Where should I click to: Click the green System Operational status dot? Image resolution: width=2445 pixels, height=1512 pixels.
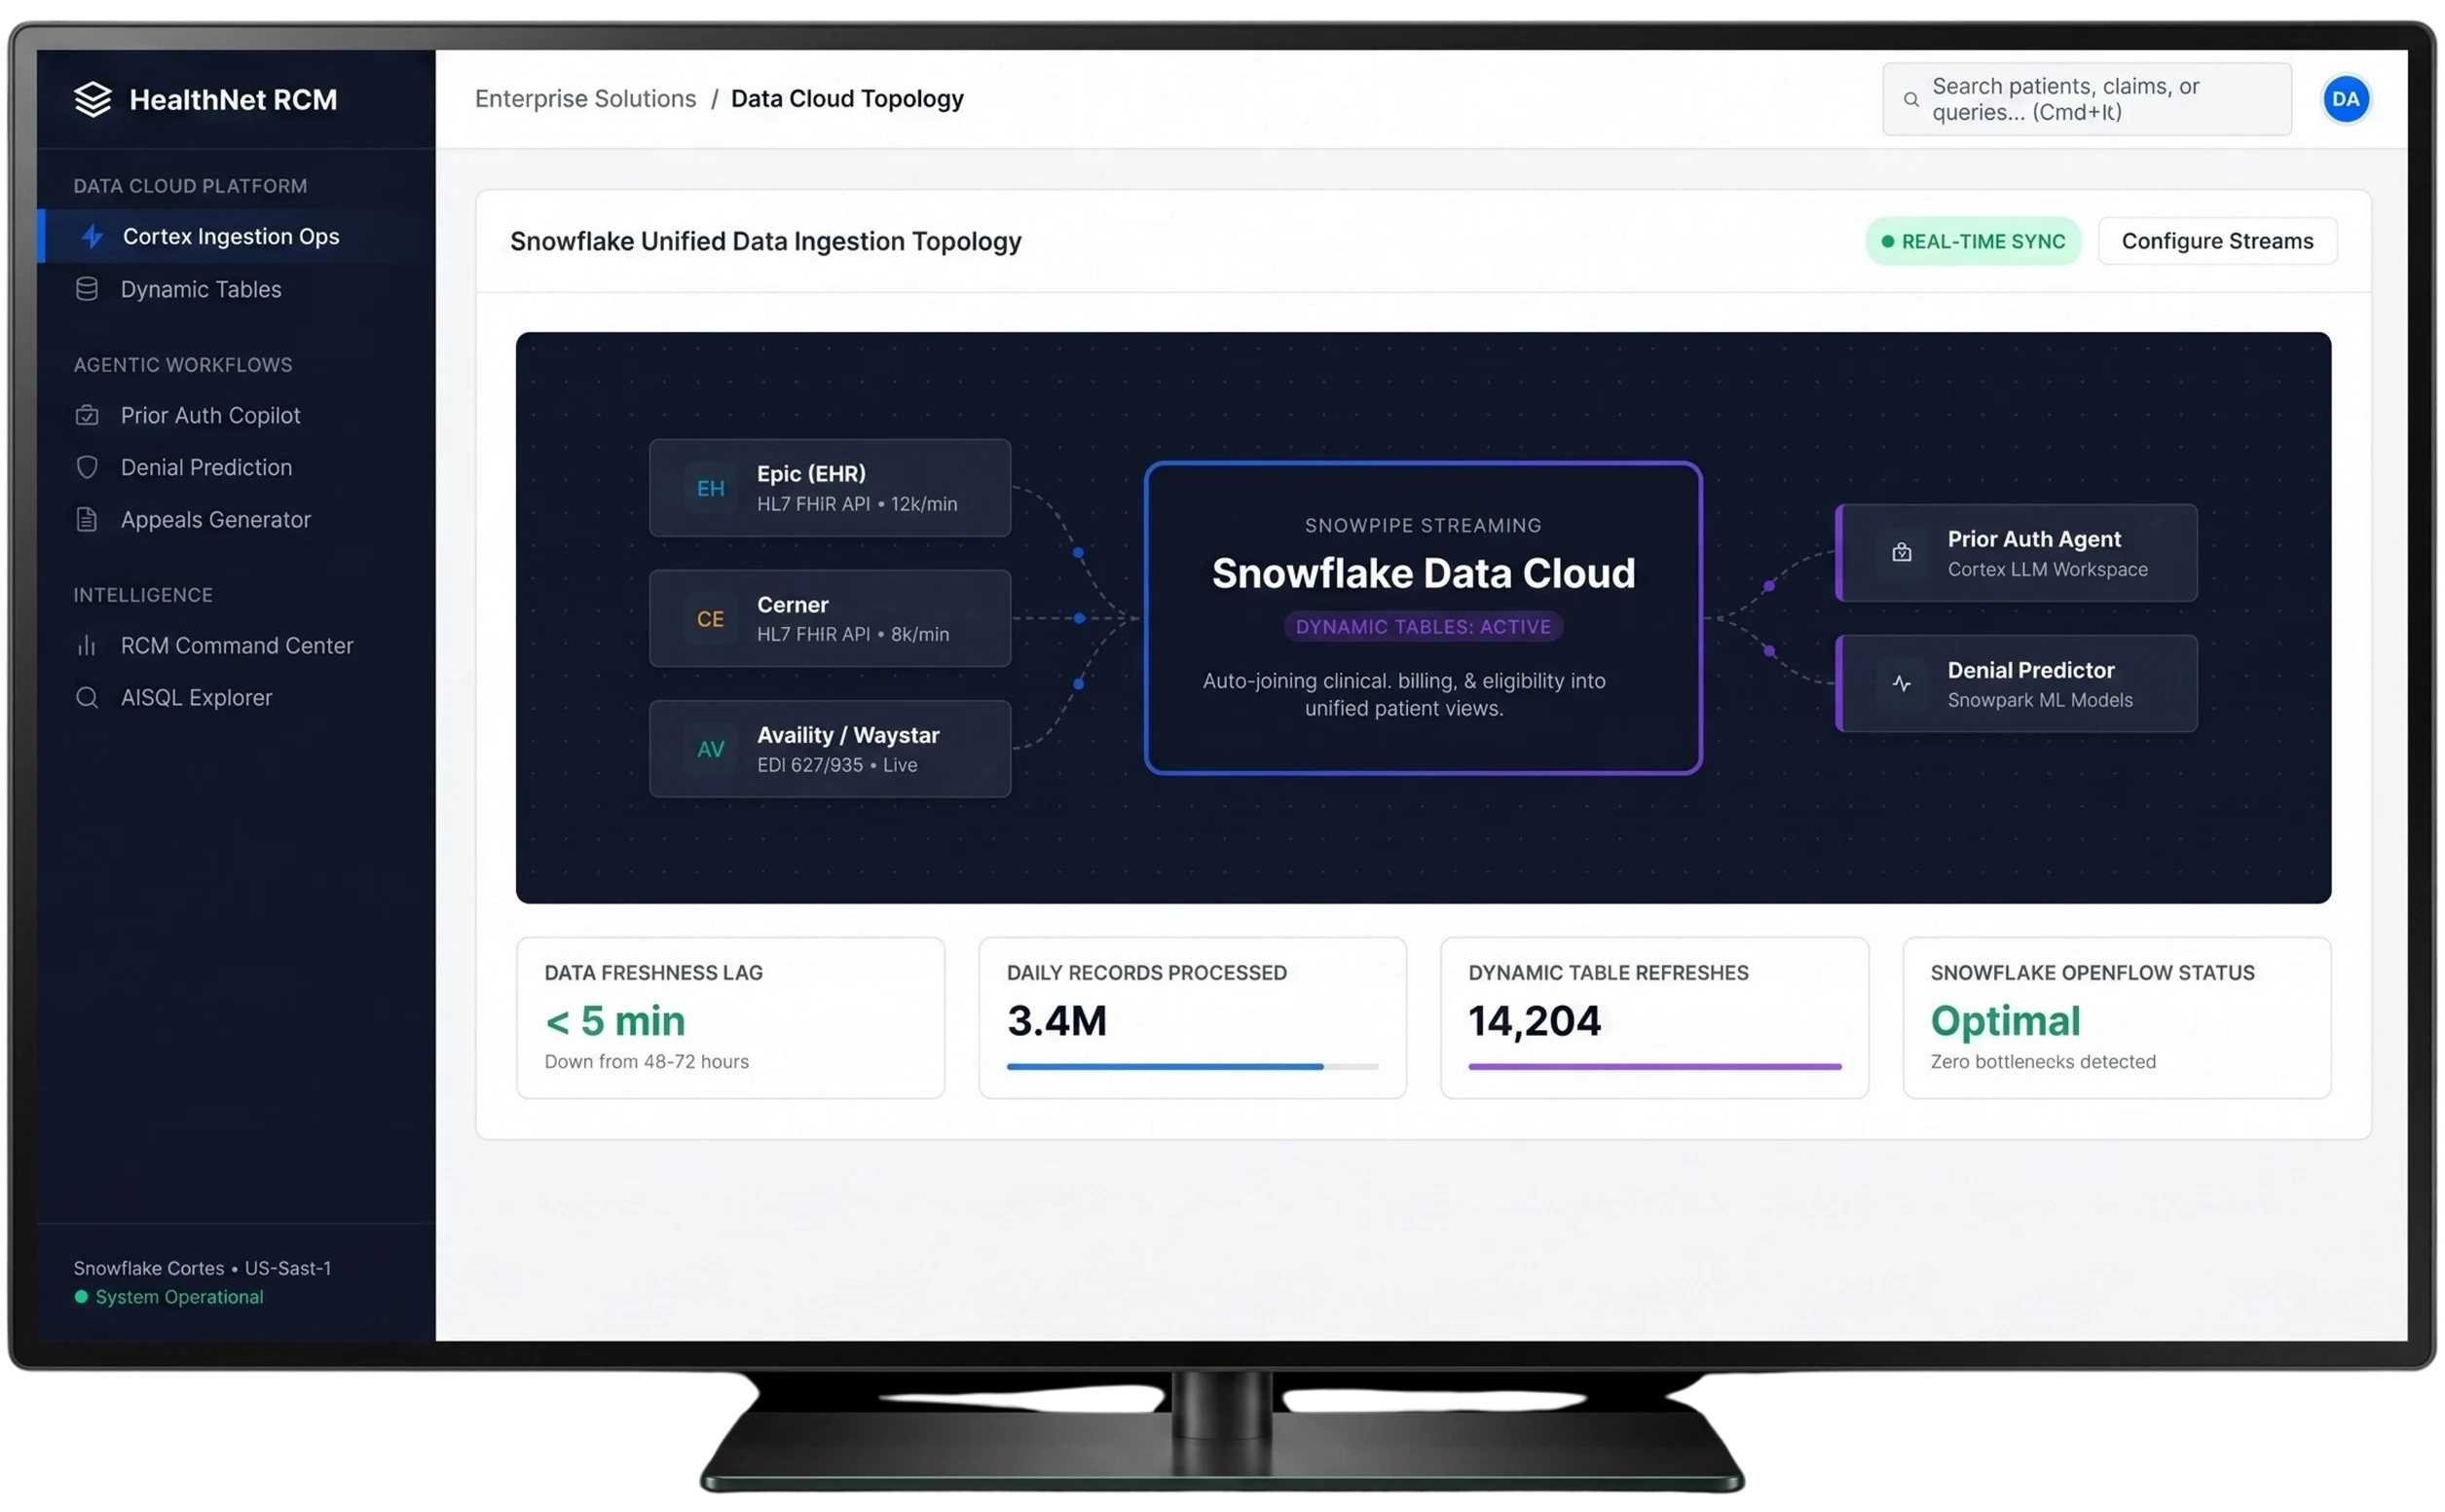click(81, 1296)
